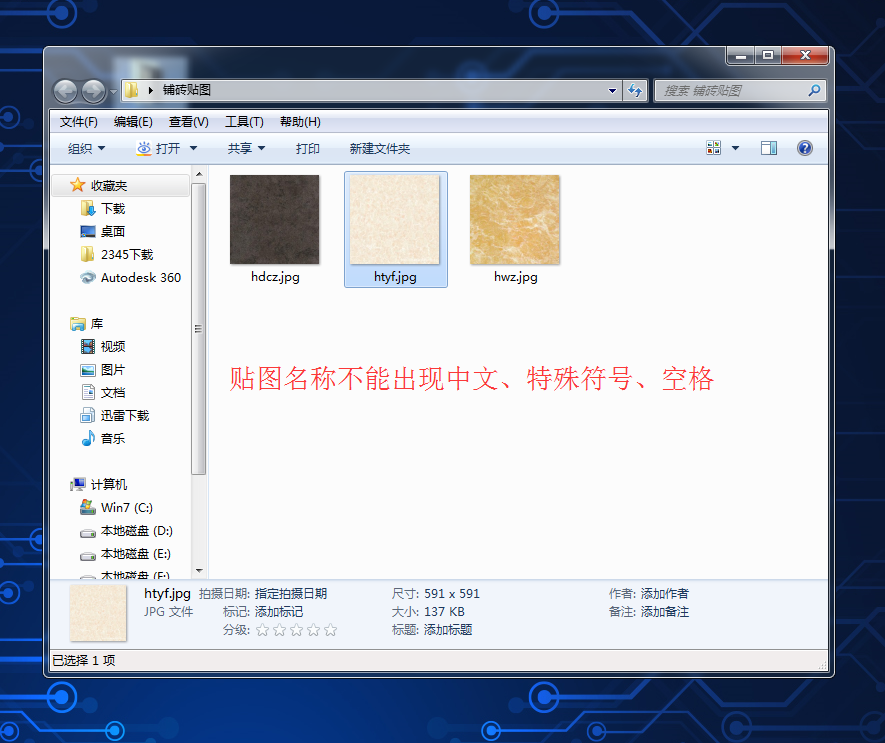Rate the file three stars
885x743 pixels.
[x=296, y=630]
